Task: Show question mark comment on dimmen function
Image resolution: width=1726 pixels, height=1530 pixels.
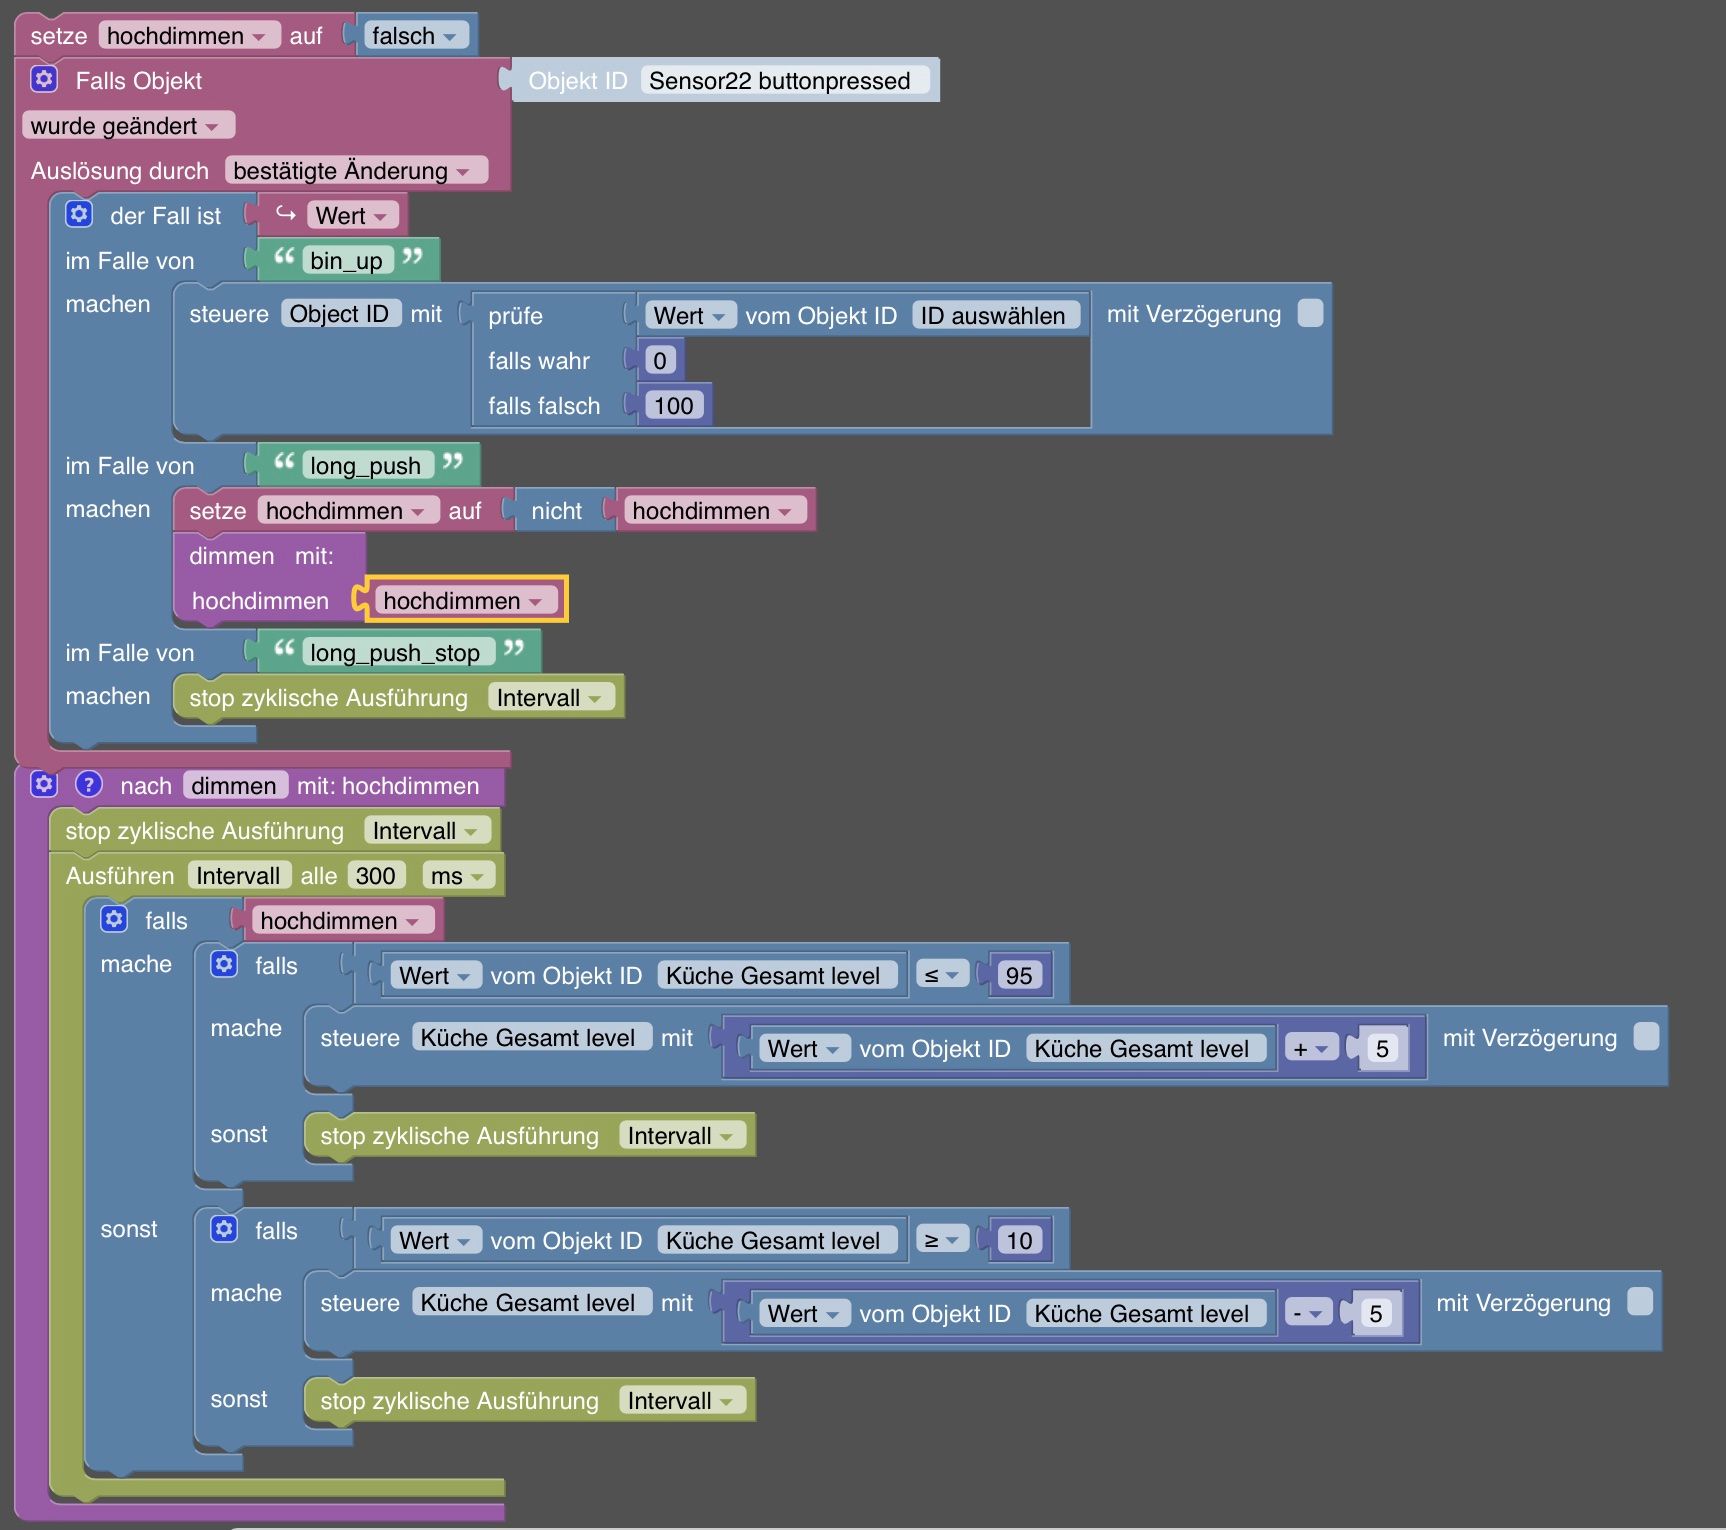Action: tap(89, 784)
